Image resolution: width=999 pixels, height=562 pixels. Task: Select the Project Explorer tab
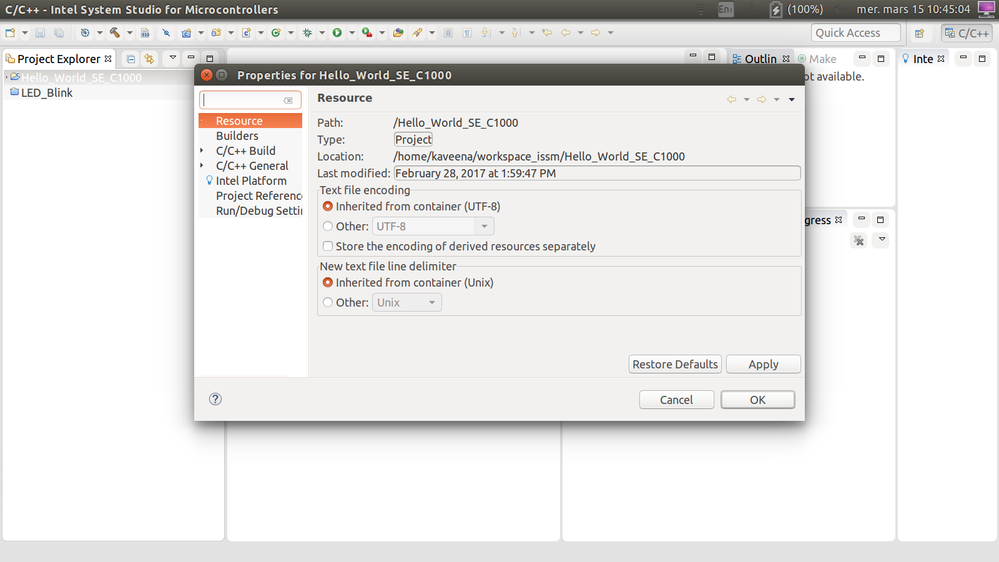click(x=59, y=59)
